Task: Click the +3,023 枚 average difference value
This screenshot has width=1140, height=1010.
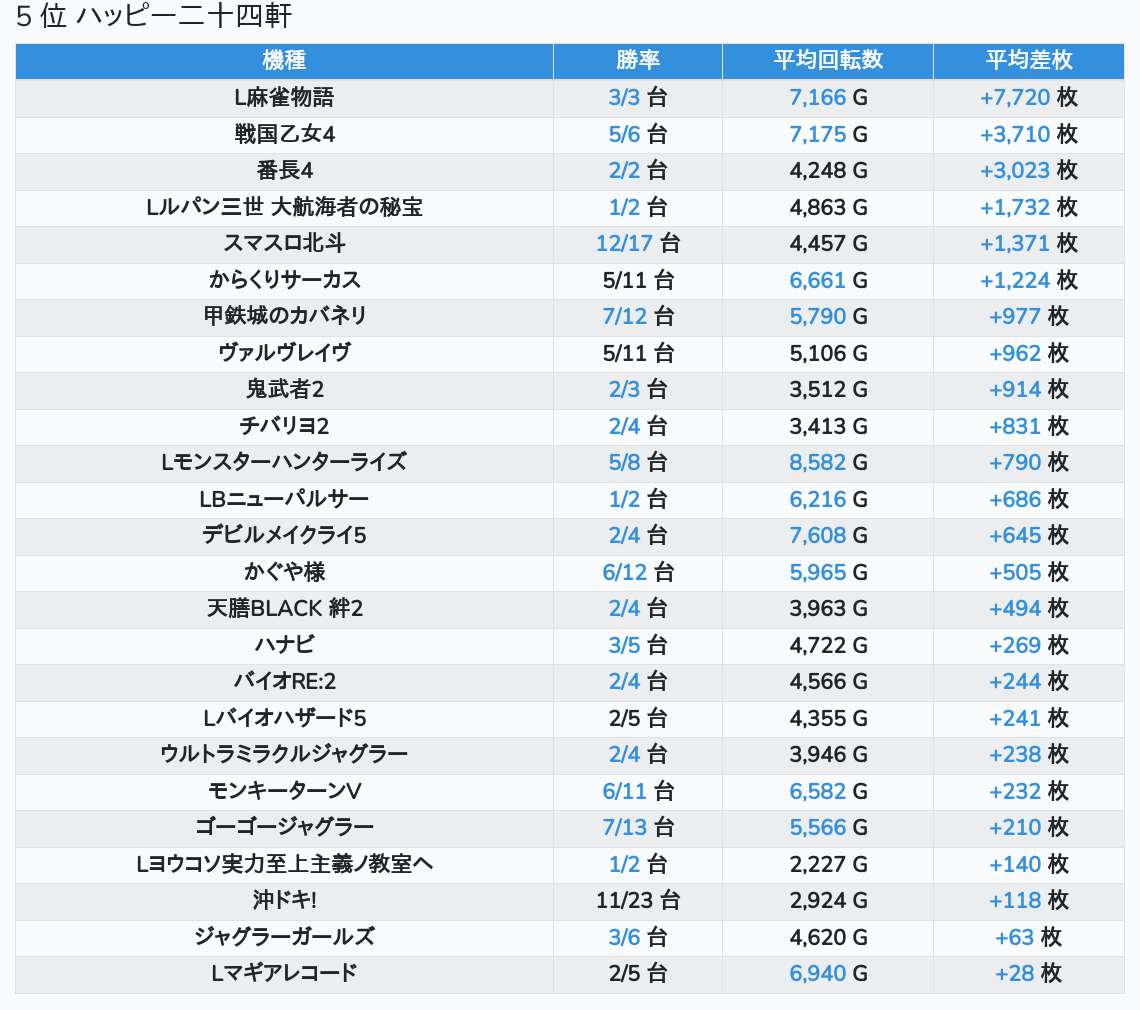Action: [1029, 170]
